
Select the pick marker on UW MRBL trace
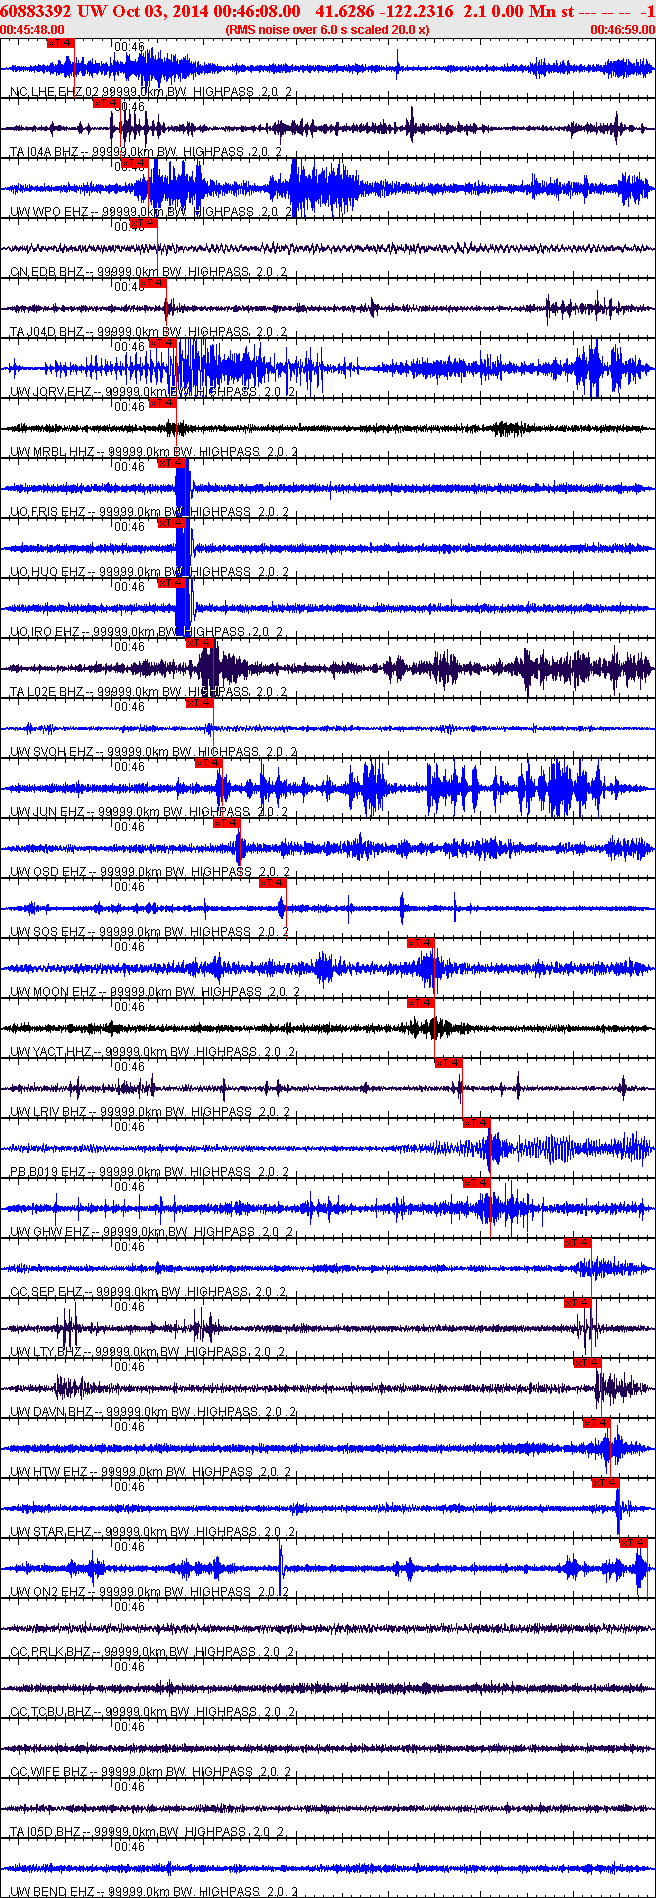point(162,403)
